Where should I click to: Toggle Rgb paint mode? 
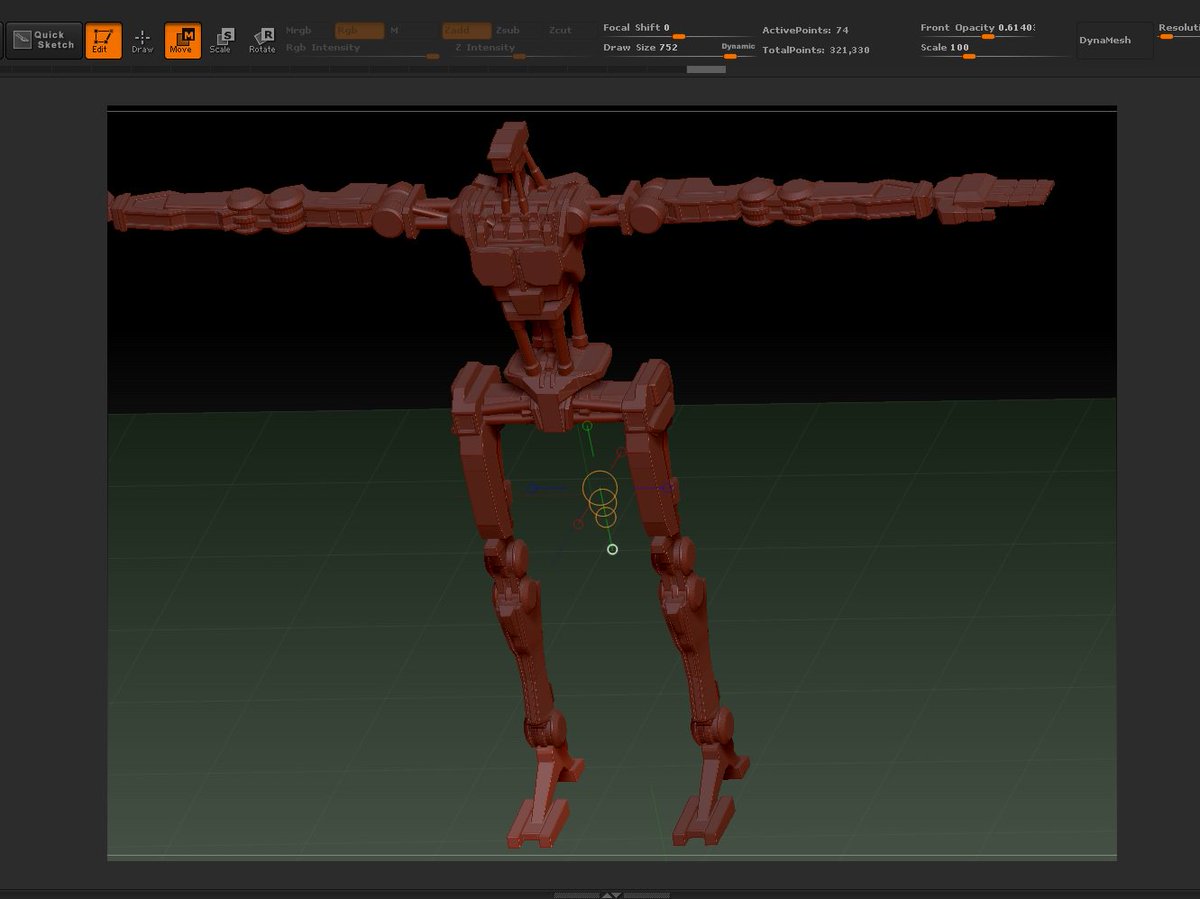pos(359,31)
